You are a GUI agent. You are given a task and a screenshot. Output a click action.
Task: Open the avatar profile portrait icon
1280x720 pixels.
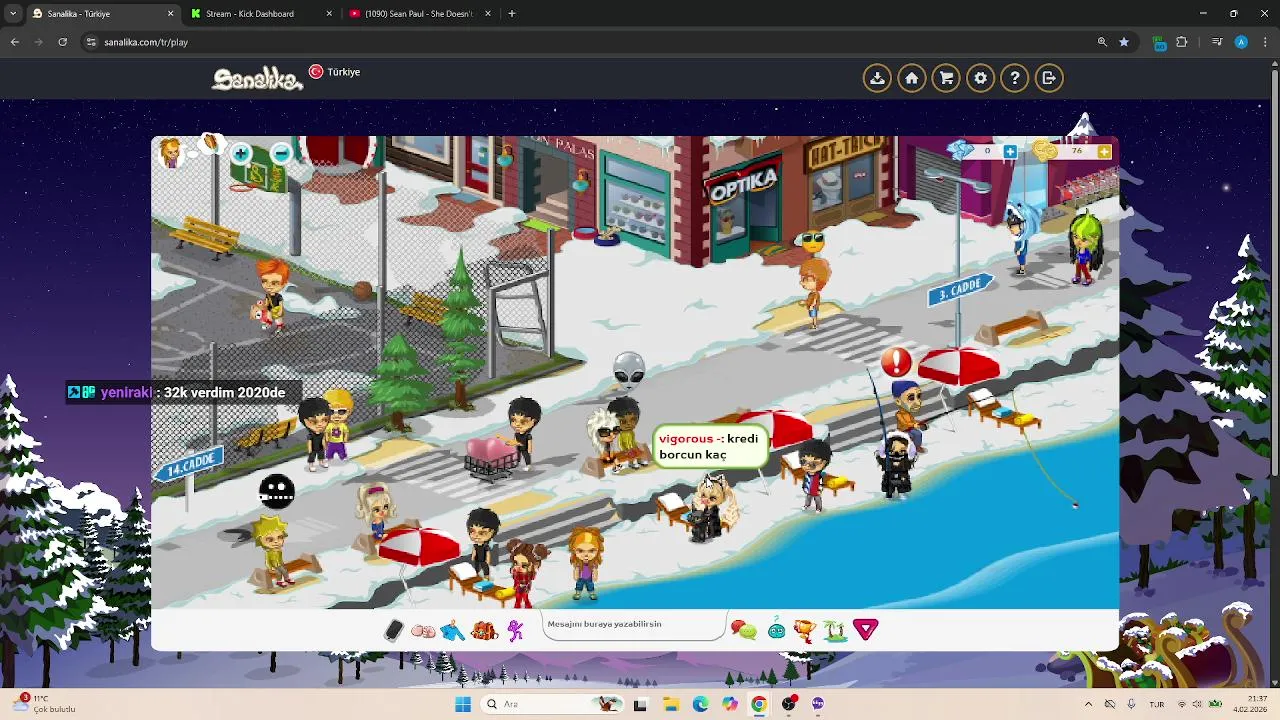(172, 153)
